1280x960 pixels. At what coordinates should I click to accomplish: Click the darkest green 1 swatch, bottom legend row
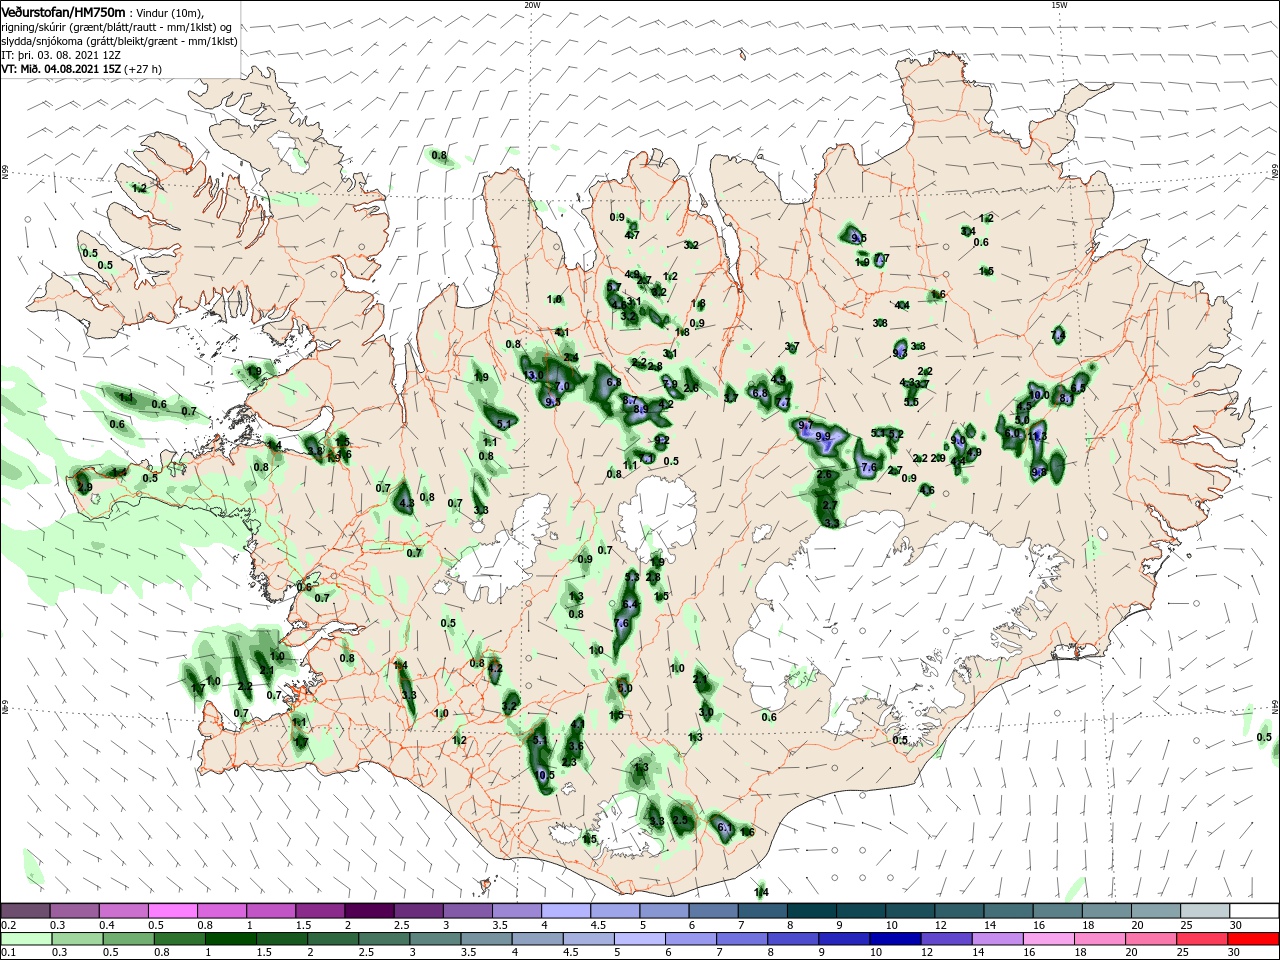pyautogui.click(x=230, y=939)
